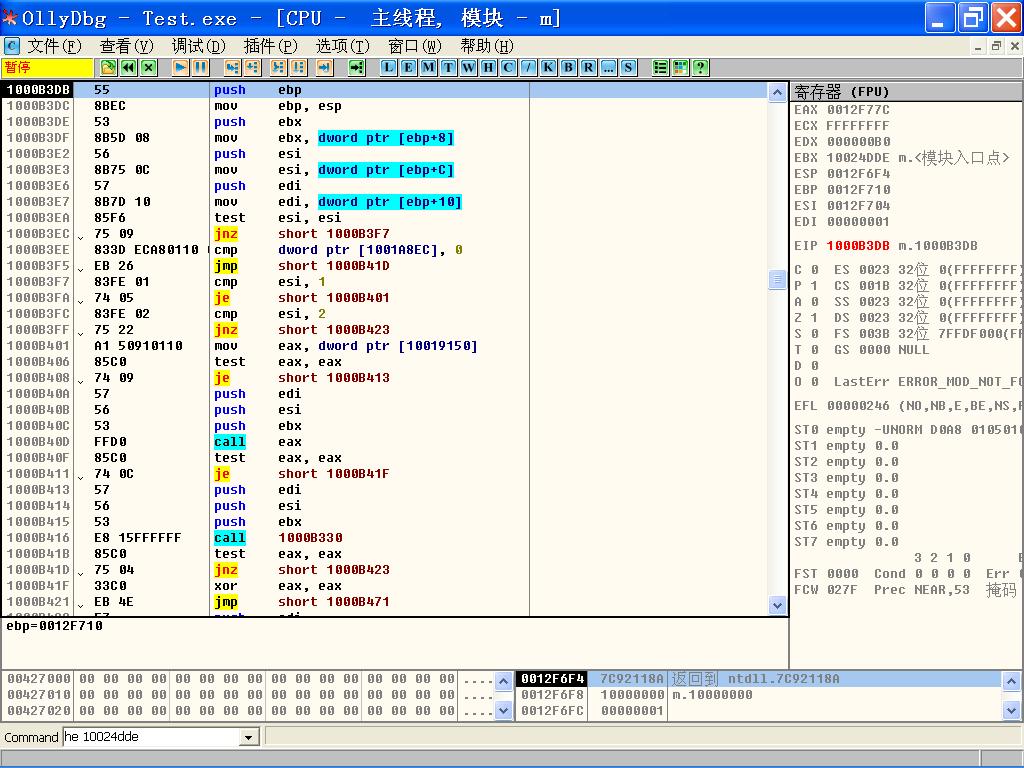The image size is (1024, 768).
Task: Open the Log window with L button
Action: tap(389, 67)
